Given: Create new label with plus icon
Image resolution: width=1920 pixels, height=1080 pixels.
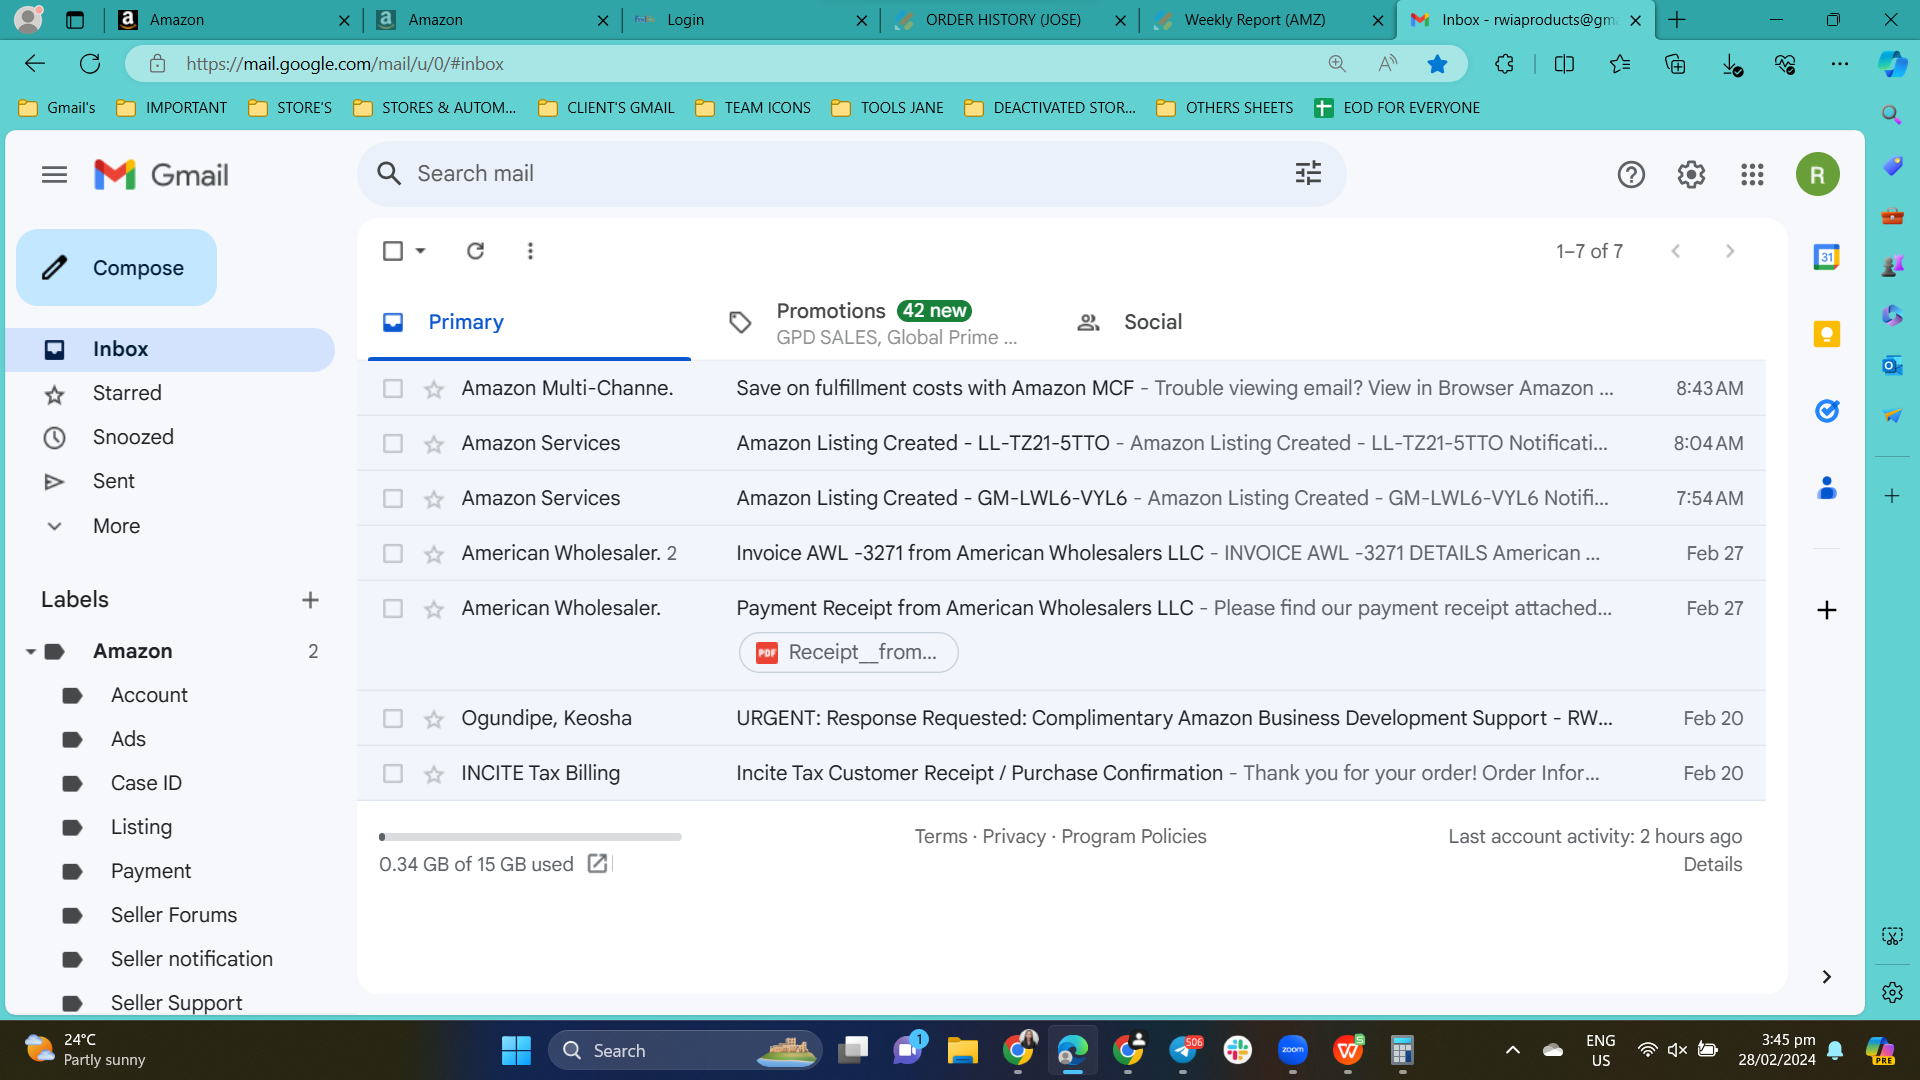Looking at the screenshot, I should coord(310,600).
